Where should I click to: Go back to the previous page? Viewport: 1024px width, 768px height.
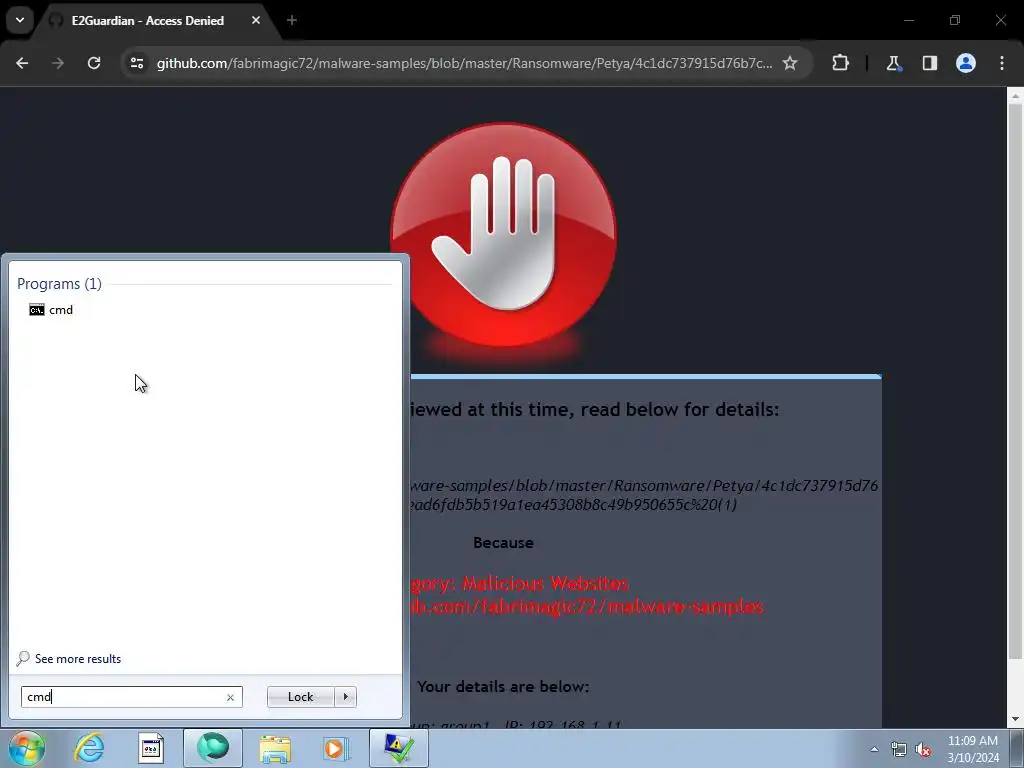coord(22,63)
